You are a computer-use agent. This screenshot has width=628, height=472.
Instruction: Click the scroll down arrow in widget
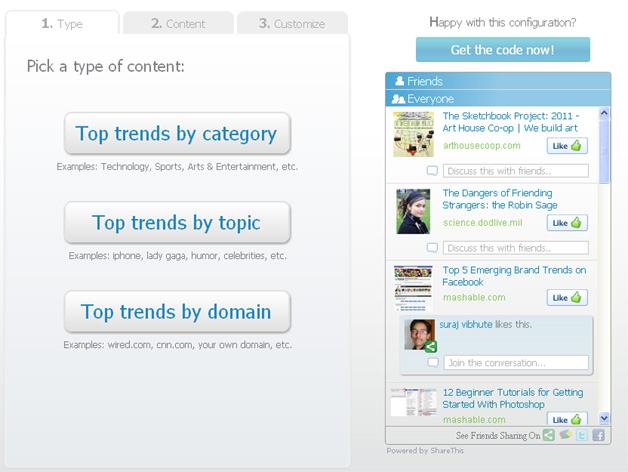(x=604, y=418)
